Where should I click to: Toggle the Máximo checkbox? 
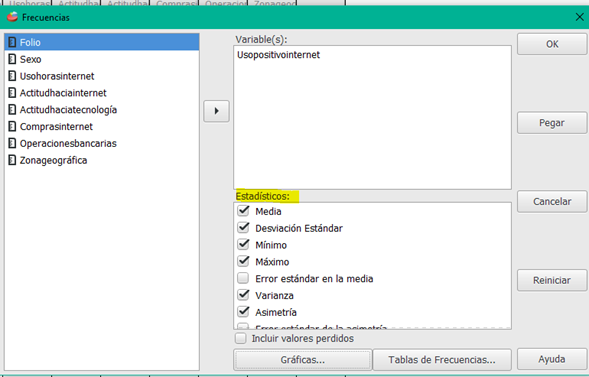[243, 261]
